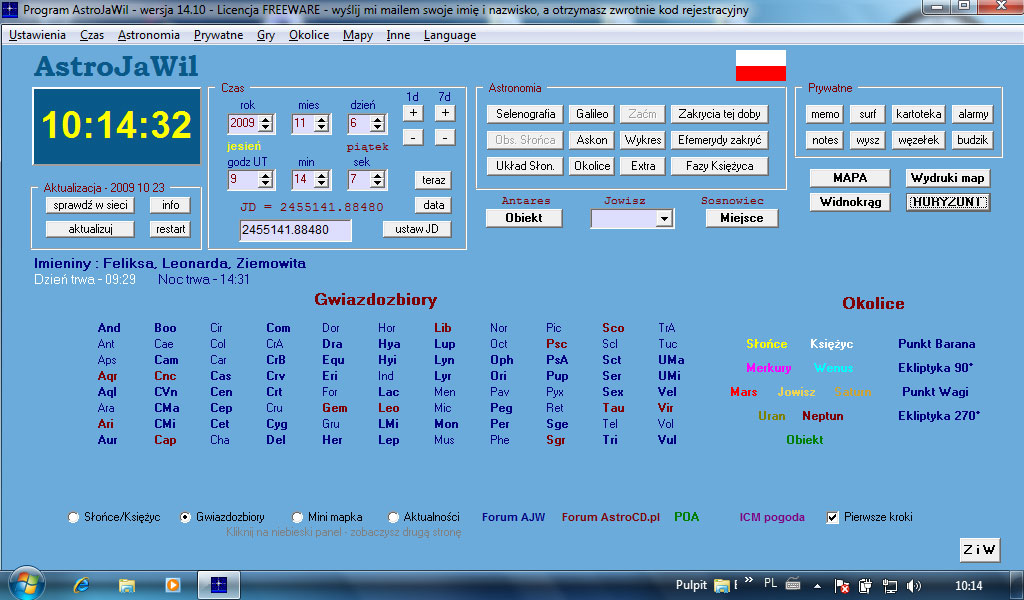Click the Polish flag icon
The height and width of the screenshot is (600, 1024).
pos(761,65)
